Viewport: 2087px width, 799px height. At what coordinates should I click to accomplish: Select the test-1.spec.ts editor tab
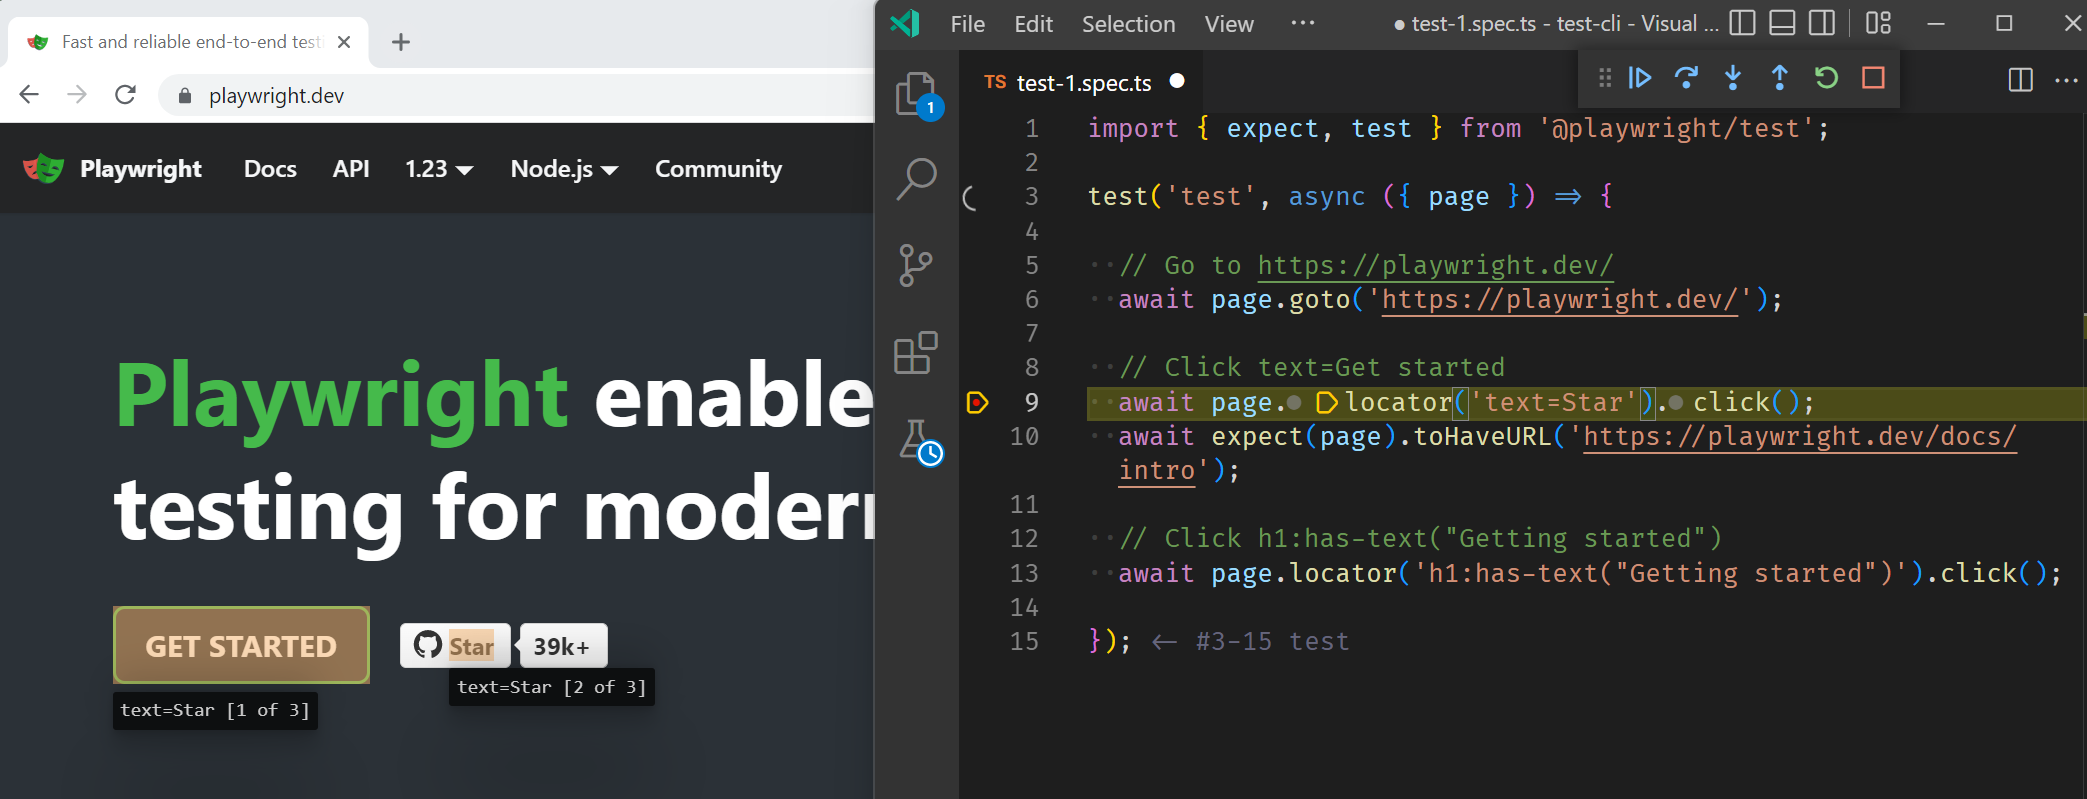click(1083, 83)
